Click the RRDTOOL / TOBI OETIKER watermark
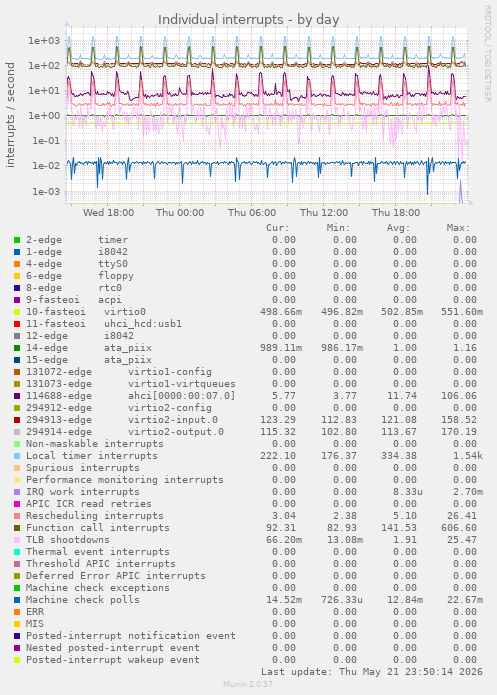The width and height of the screenshot is (497, 695). click(487, 54)
